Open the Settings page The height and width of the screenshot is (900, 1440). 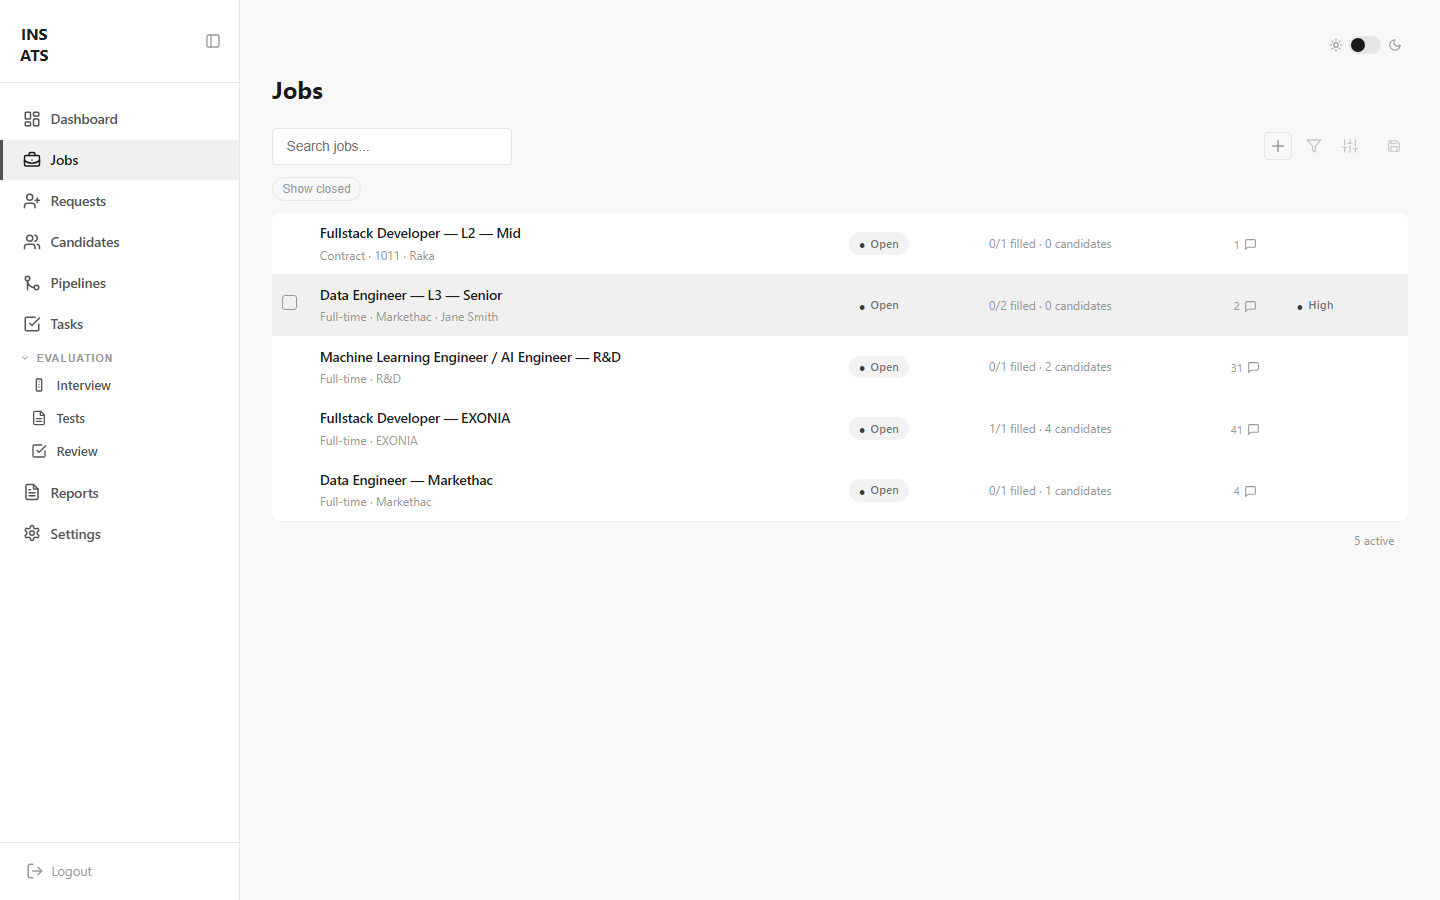[x=120, y=534]
